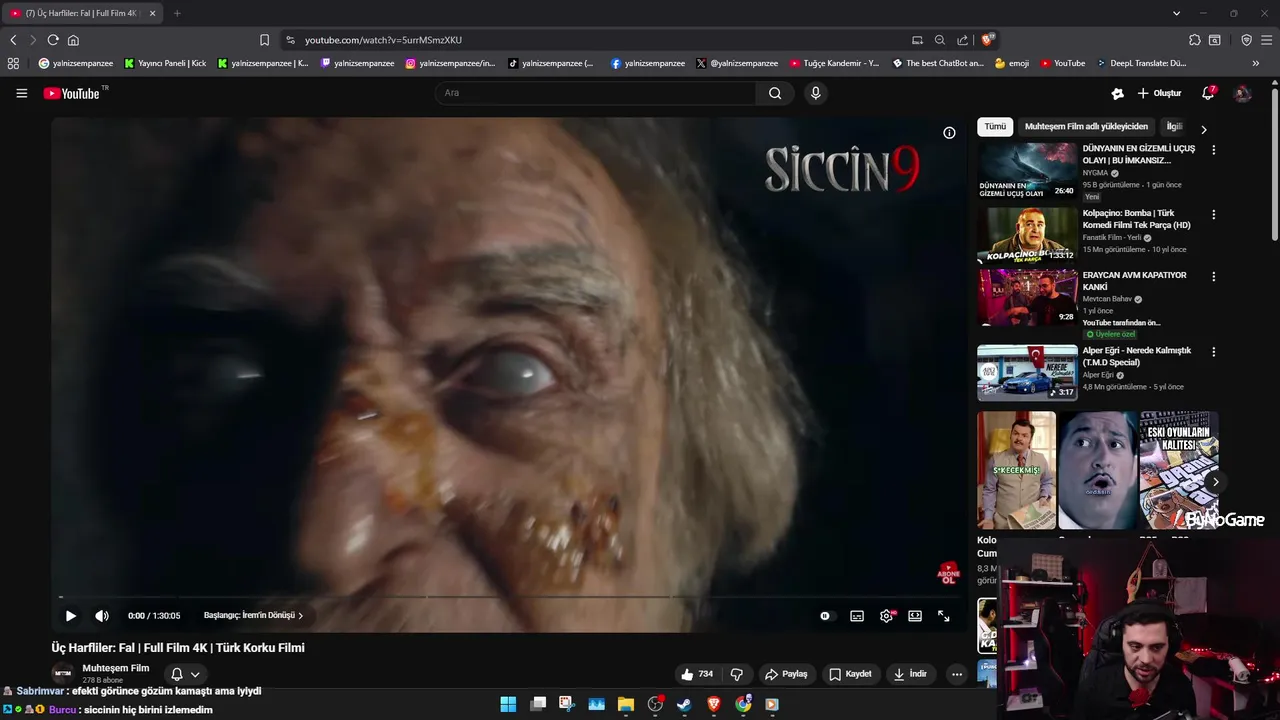Open Muhteşem Film channel link
This screenshot has height=720, width=1280.
(x=116, y=668)
